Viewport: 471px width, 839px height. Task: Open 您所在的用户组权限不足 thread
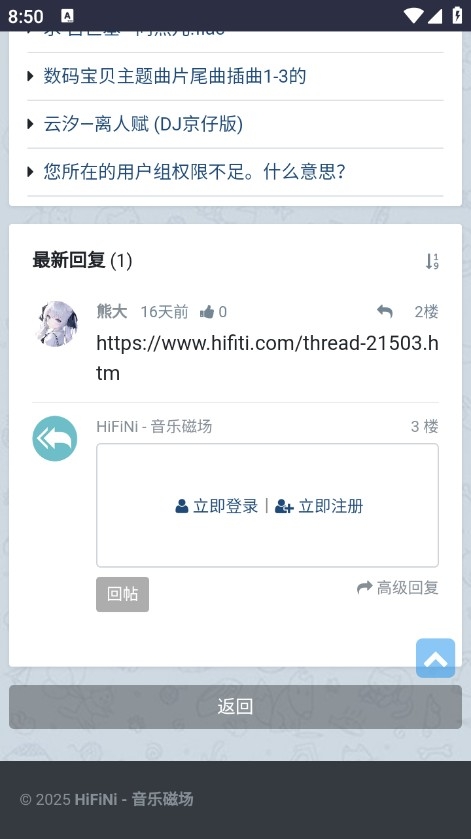coord(194,172)
